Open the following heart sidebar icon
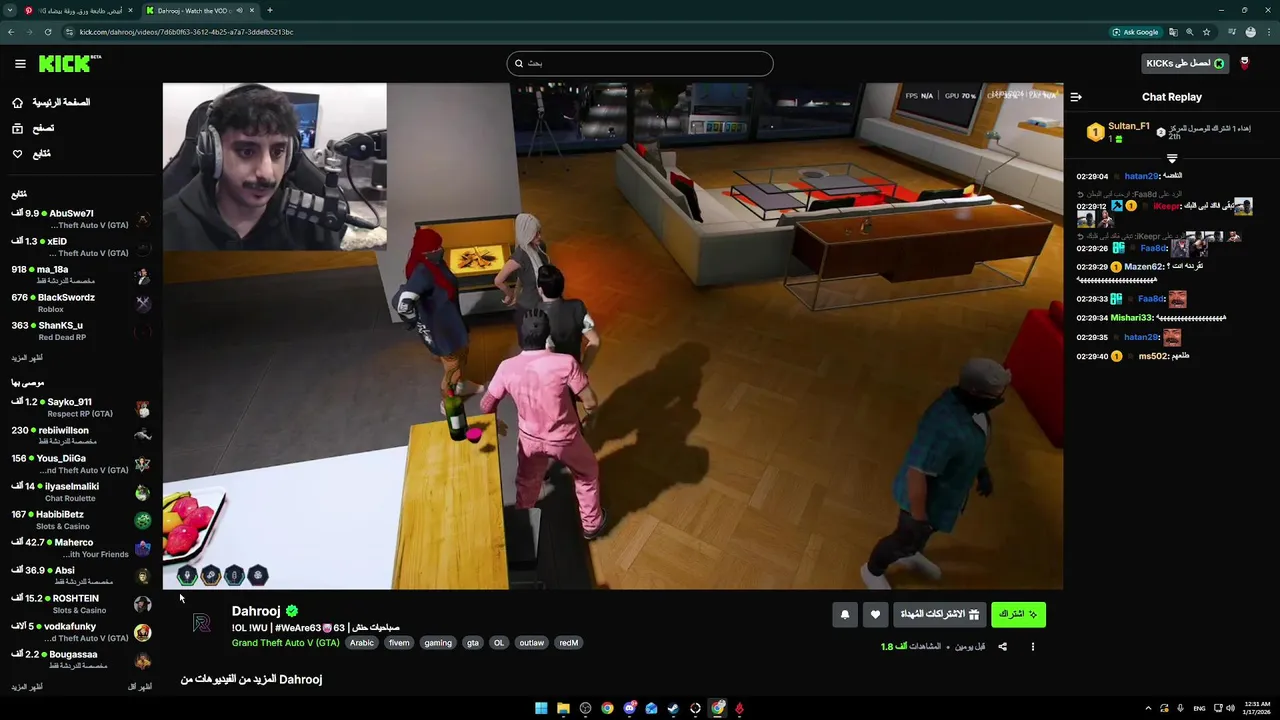This screenshot has height=720, width=1280. [17, 154]
